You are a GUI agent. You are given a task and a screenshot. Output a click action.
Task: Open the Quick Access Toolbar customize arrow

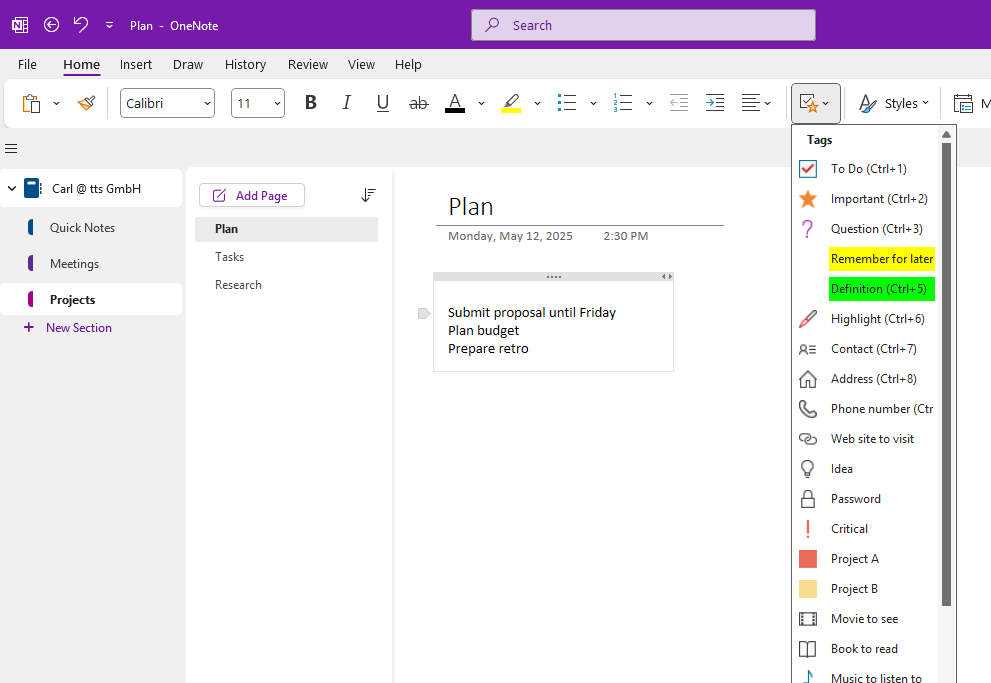click(x=109, y=25)
